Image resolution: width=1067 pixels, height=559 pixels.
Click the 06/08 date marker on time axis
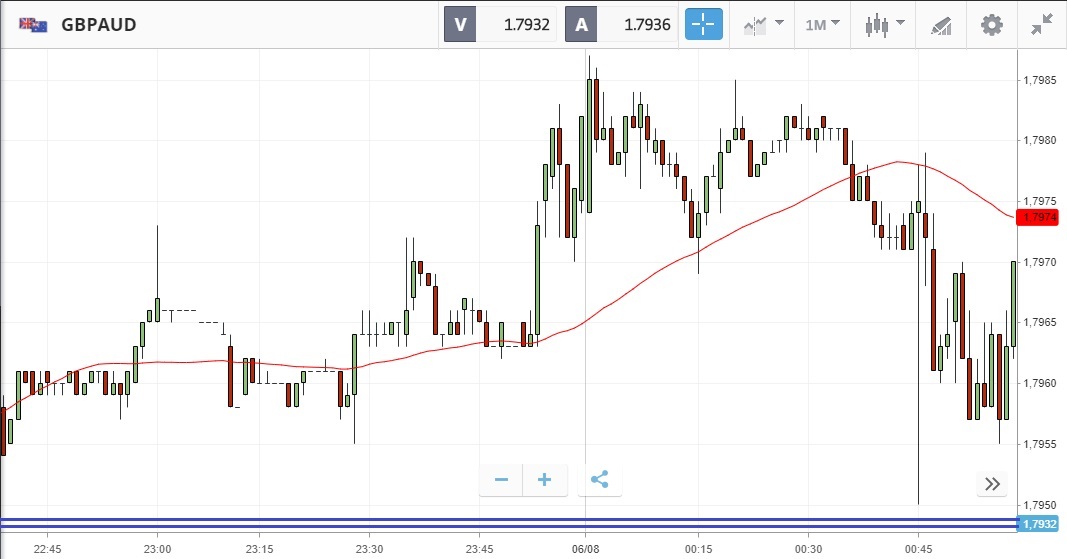[x=585, y=550]
